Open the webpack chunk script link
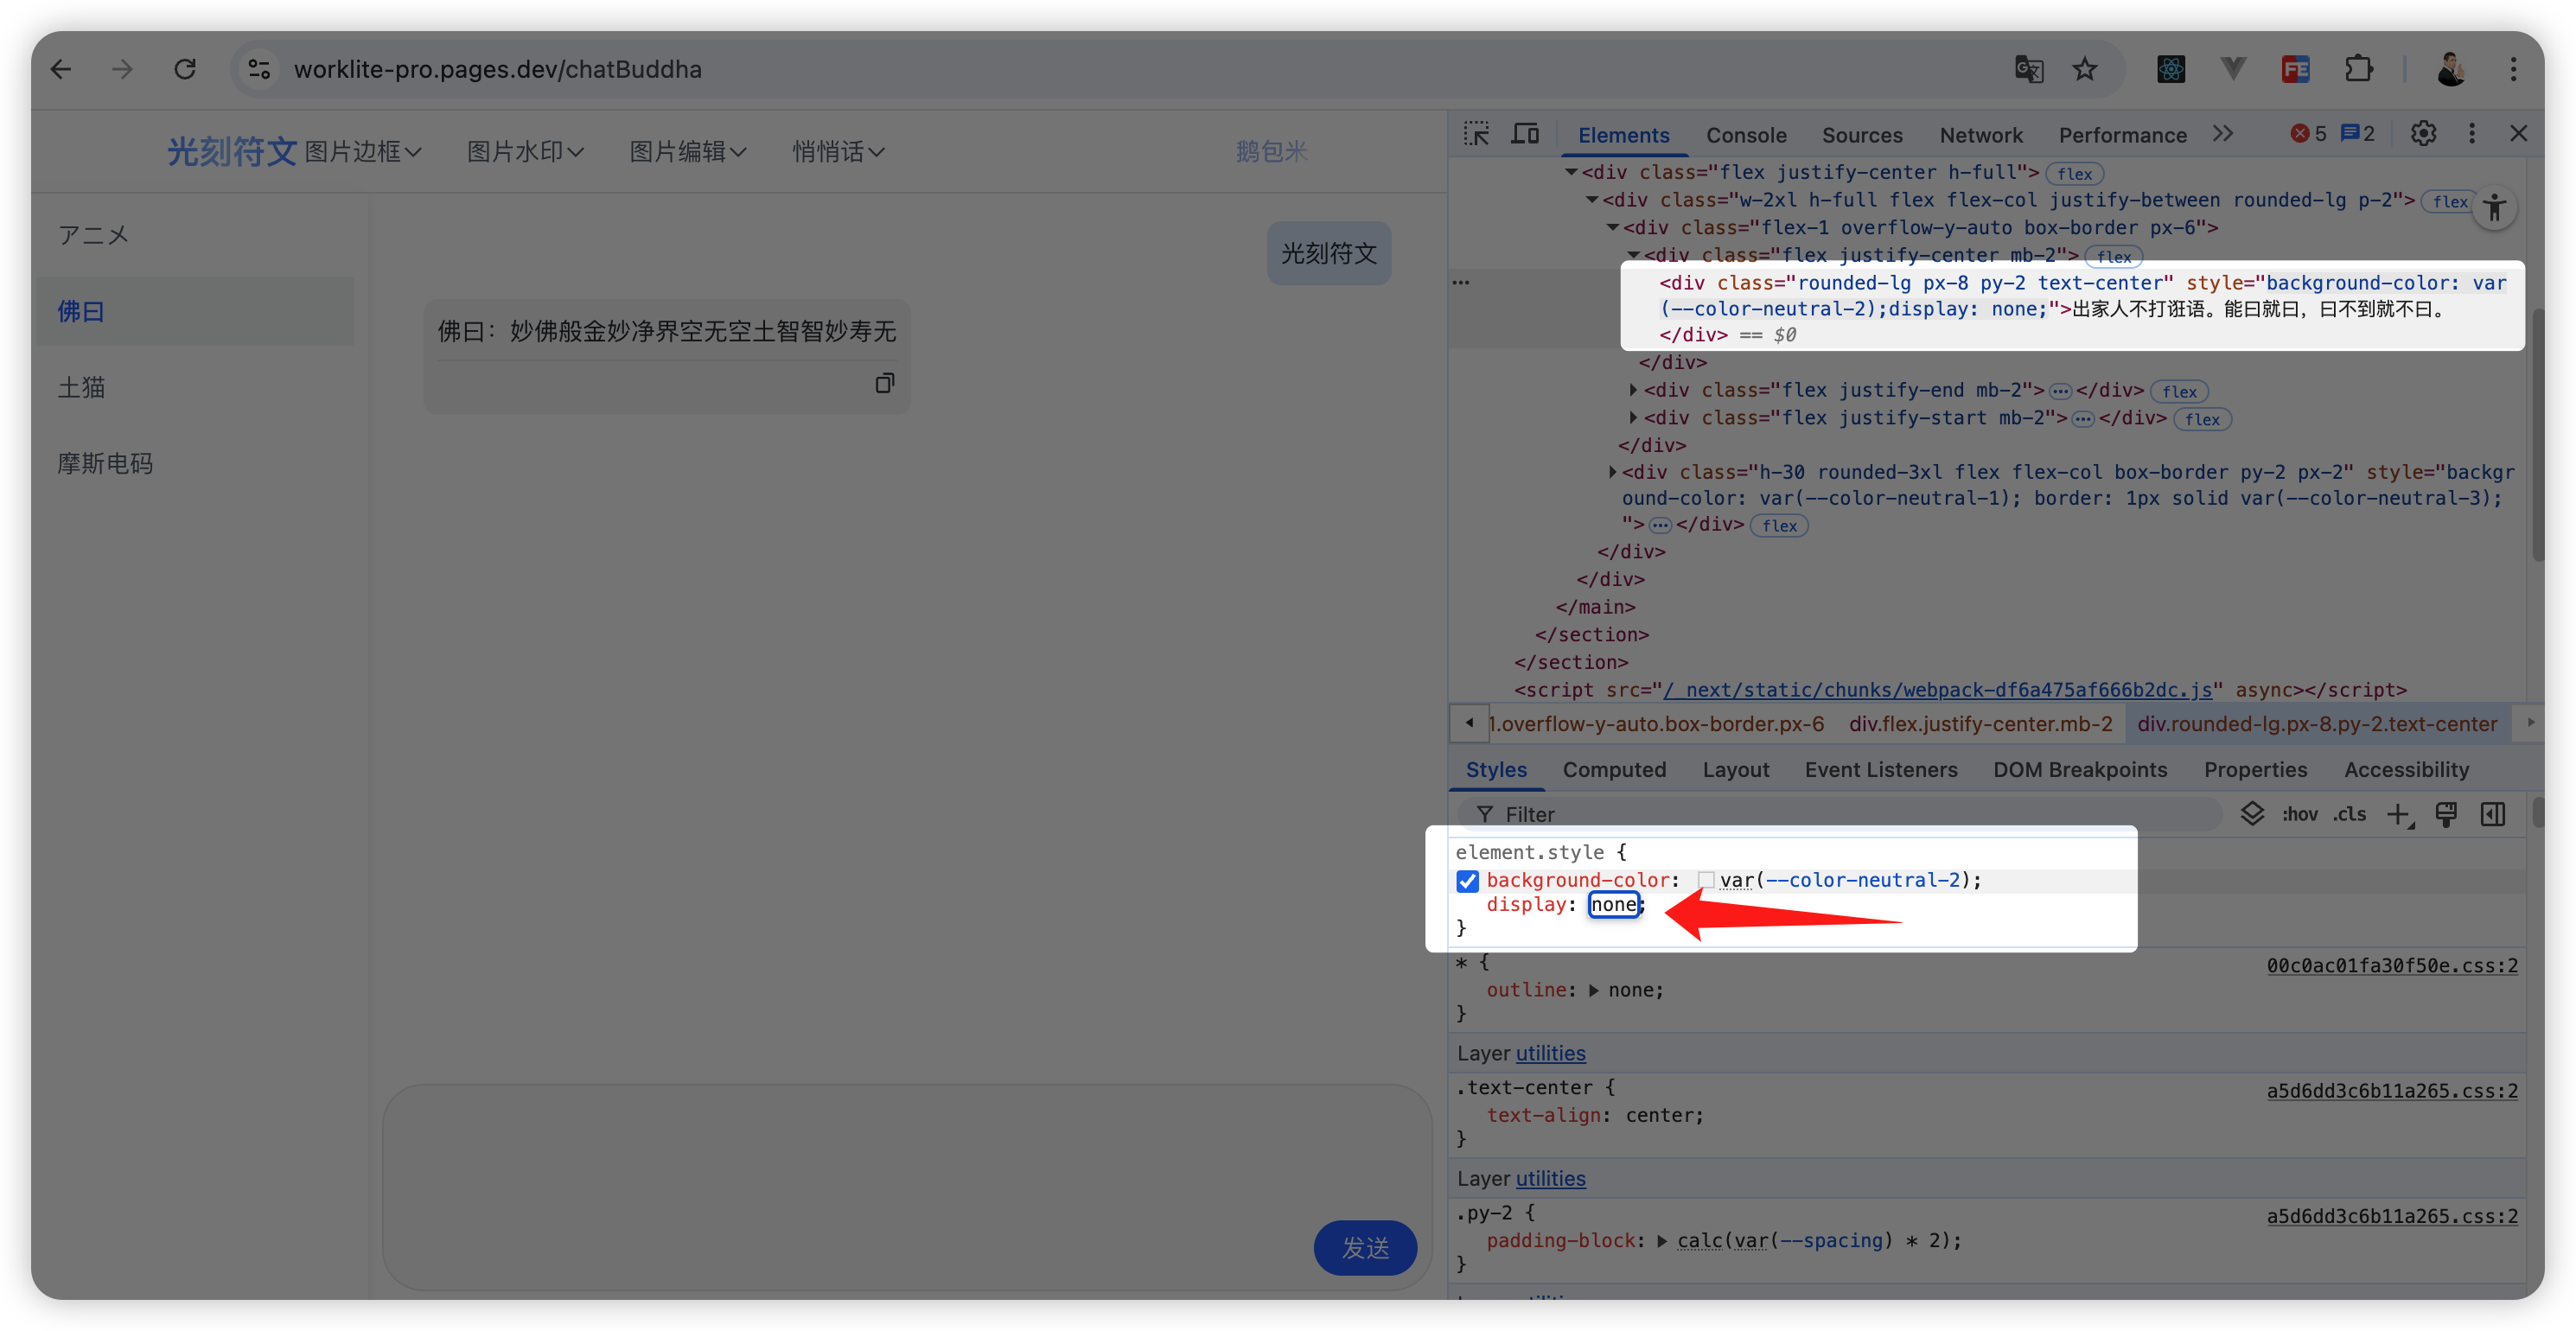The height and width of the screenshot is (1331, 2576). point(1936,690)
